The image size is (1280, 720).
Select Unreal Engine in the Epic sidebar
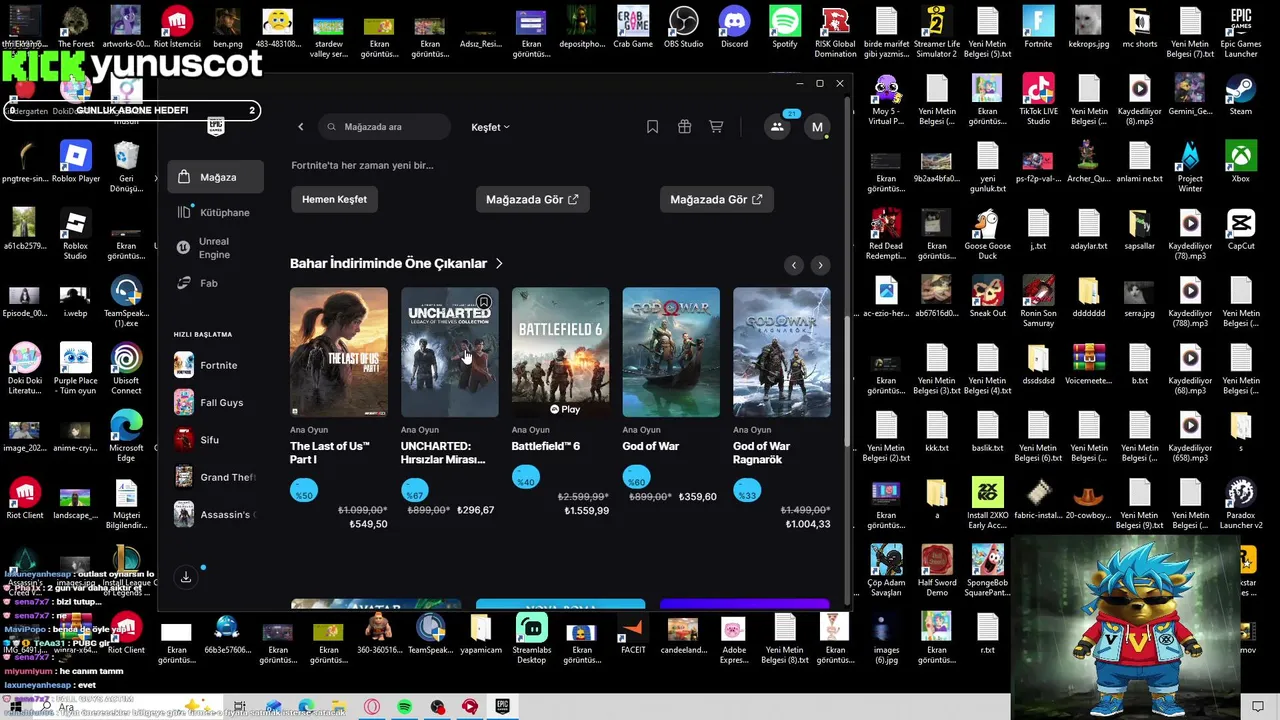point(216,248)
